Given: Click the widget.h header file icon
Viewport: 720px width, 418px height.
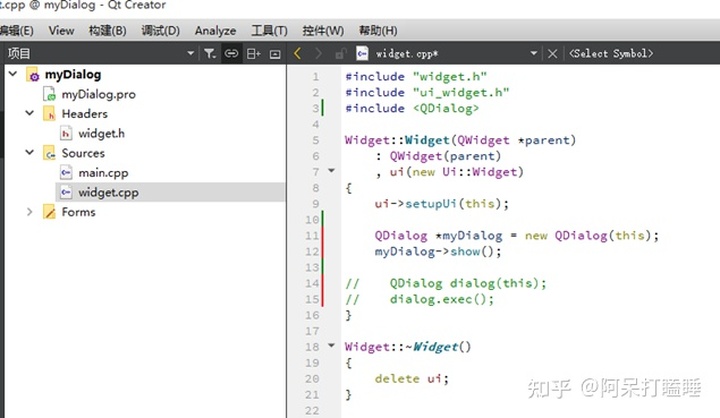Looking at the screenshot, I should click(x=66, y=134).
